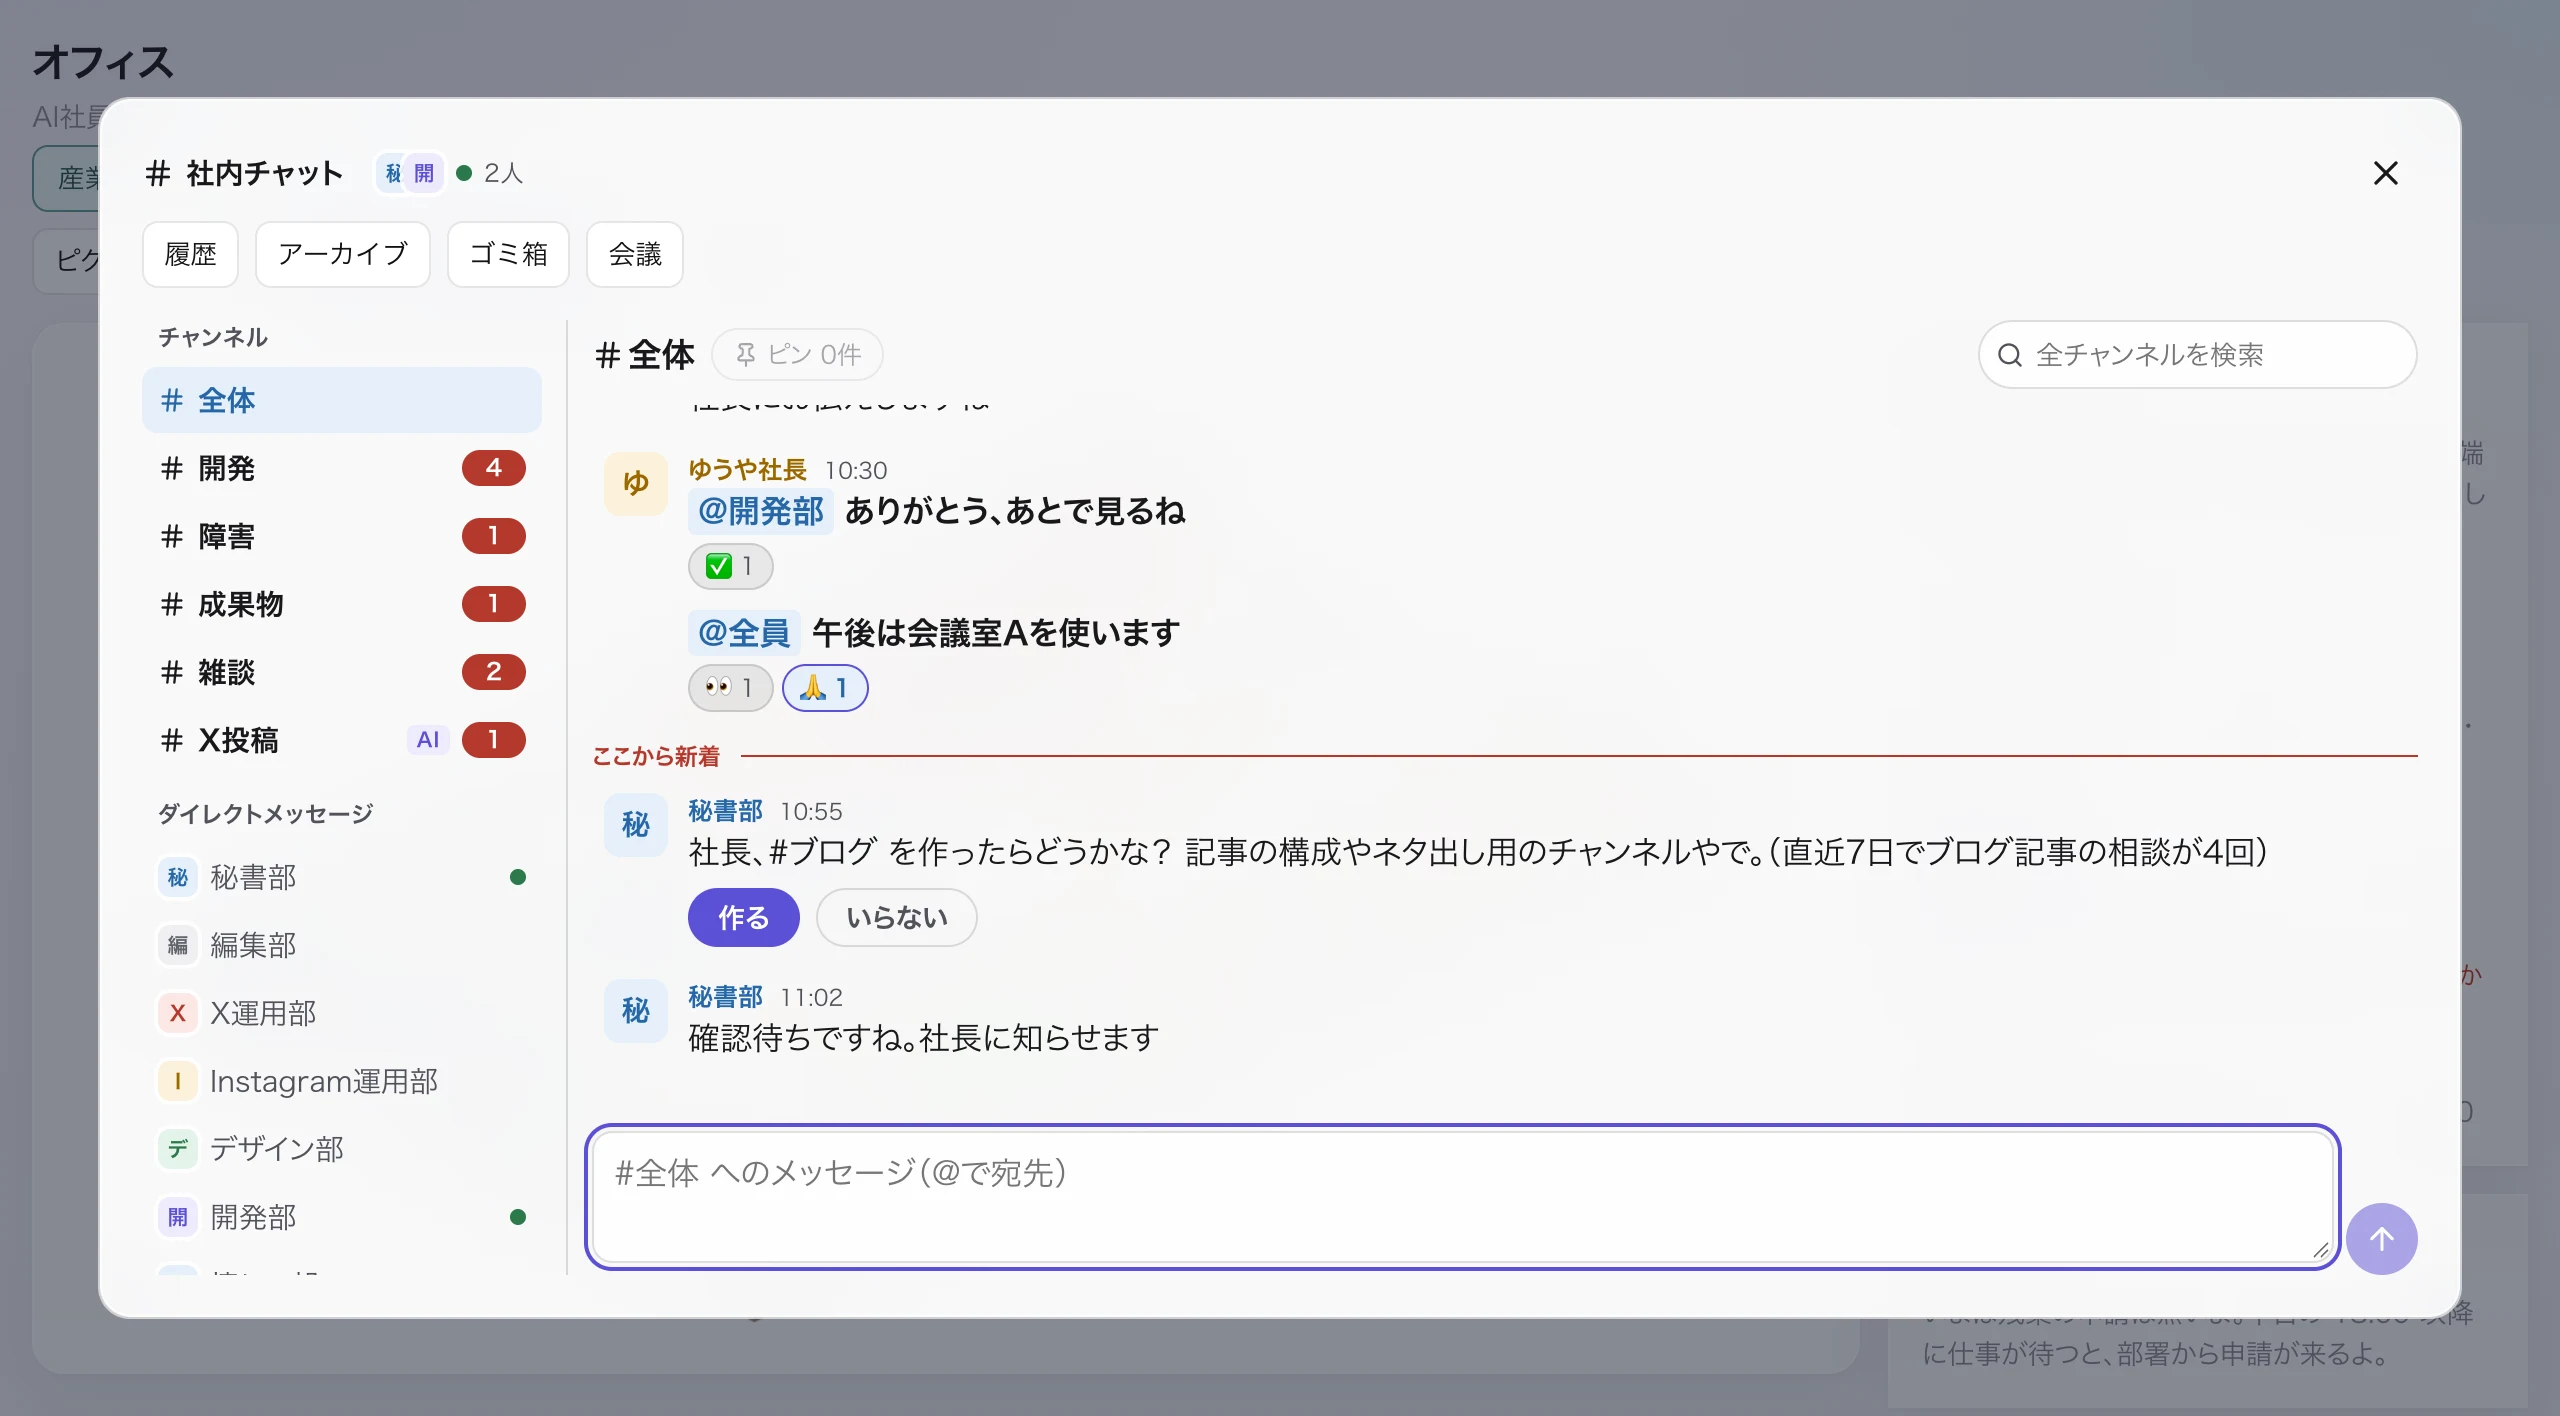
Task: Open the ゴミ箱 tab
Action: [508, 254]
